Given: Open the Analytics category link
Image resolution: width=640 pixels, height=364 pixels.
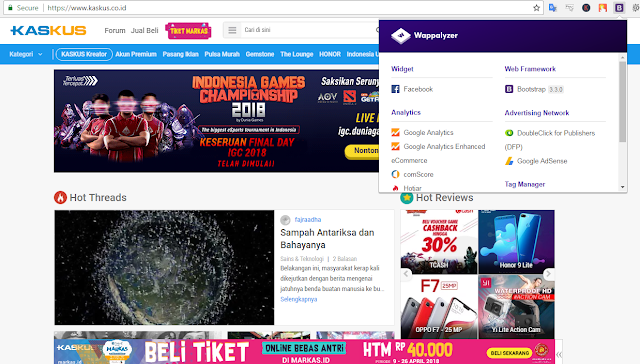Looking at the screenshot, I should [406, 112].
